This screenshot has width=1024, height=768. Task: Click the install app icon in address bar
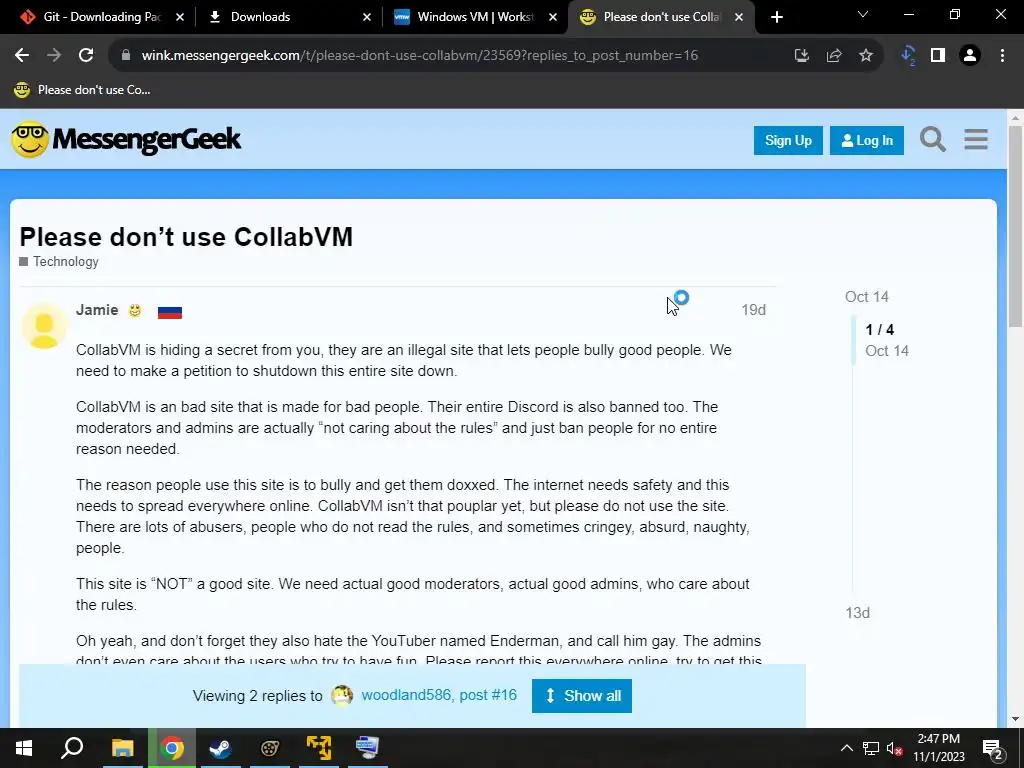point(802,56)
